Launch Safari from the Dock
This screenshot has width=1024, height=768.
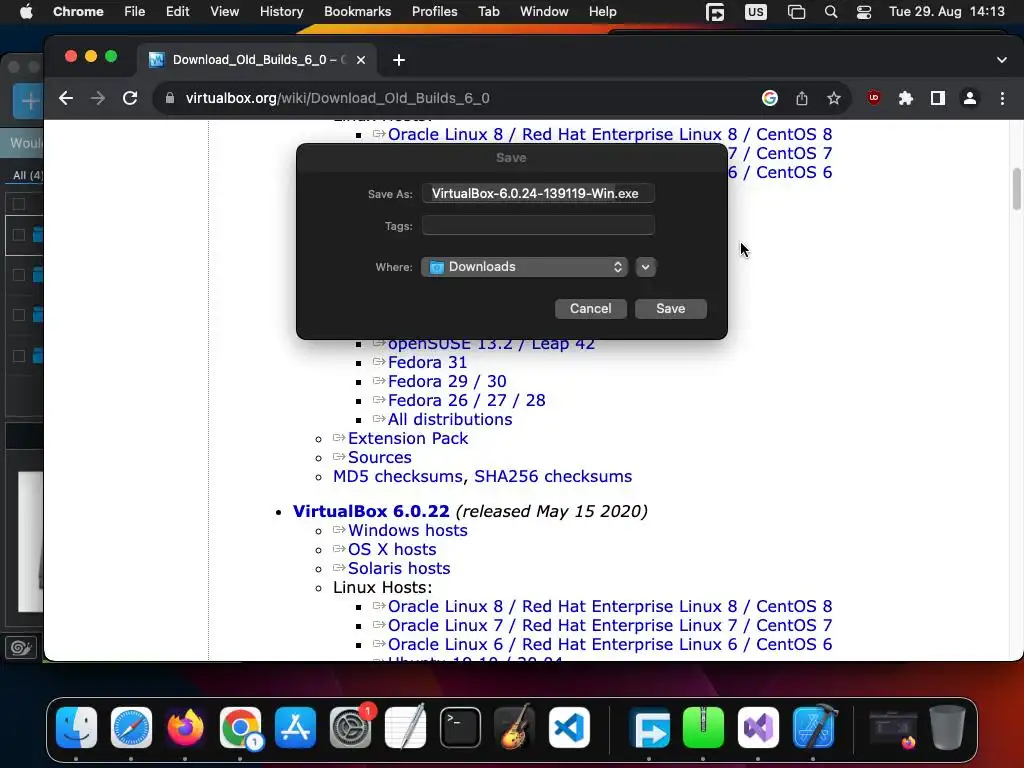coord(131,728)
